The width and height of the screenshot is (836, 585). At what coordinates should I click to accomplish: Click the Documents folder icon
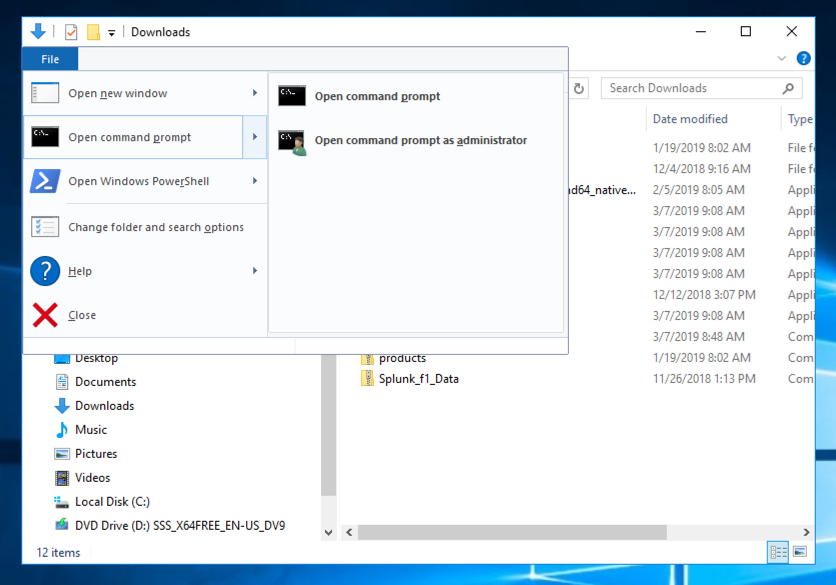pyautogui.click(x=62, y=382)
